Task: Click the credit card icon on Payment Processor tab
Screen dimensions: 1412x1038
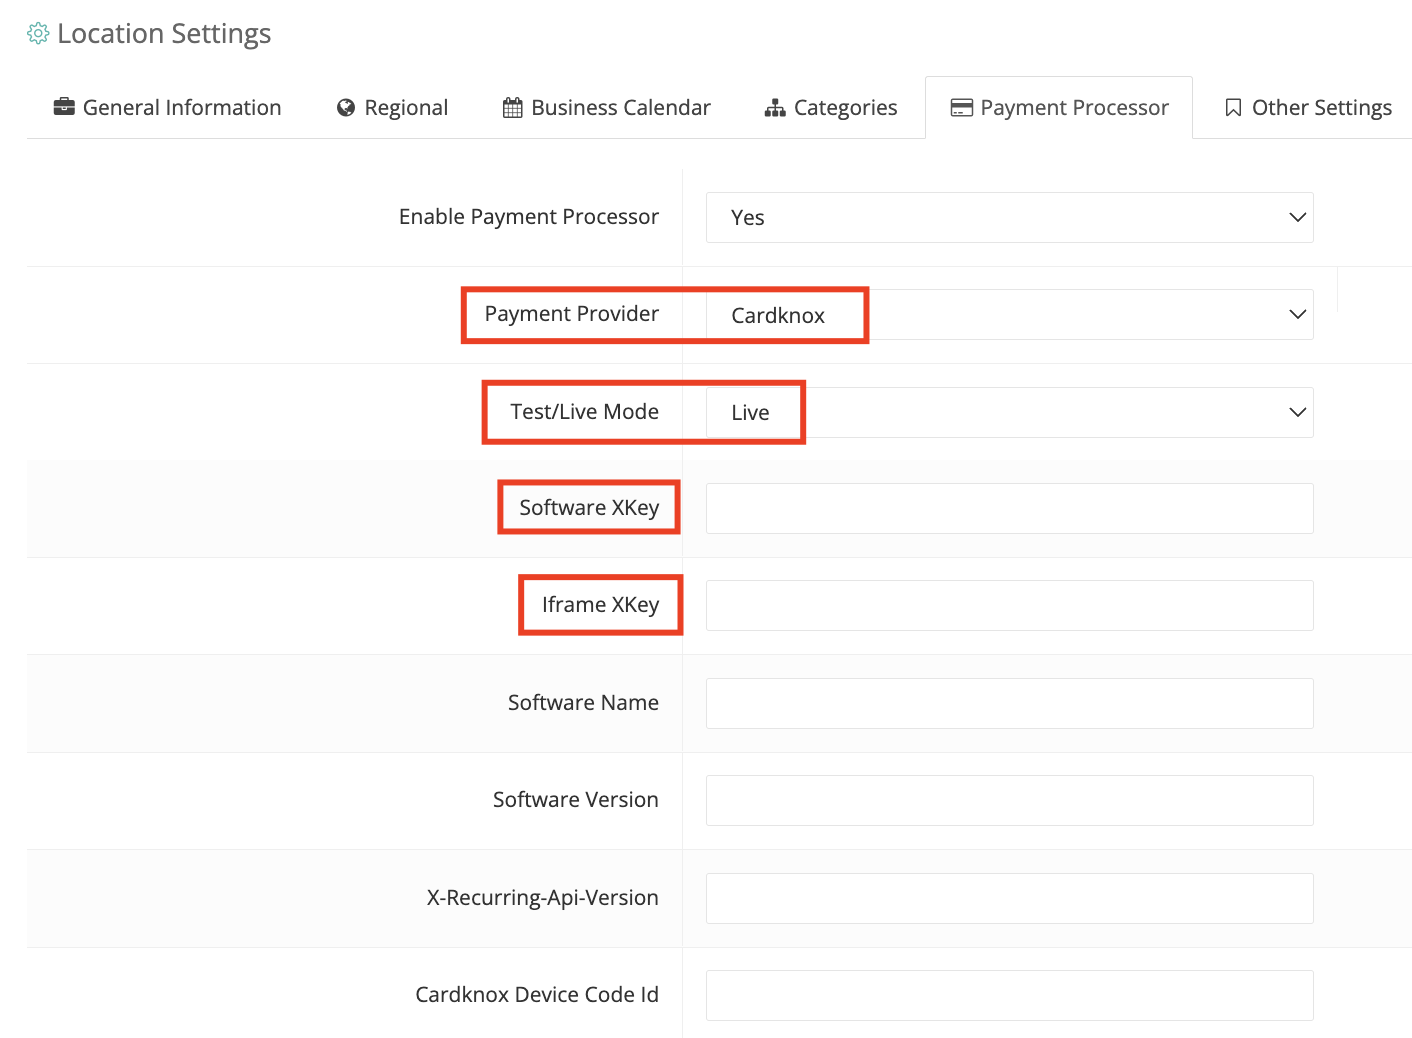Action: (962, 108)
